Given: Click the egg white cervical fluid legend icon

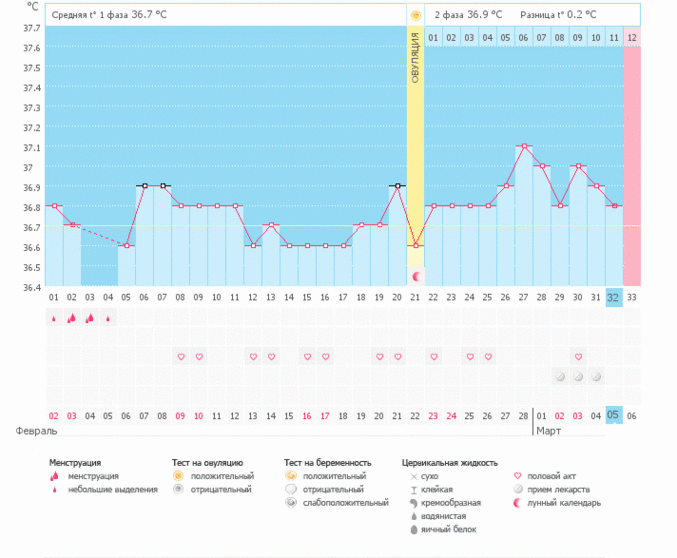Looking at the screenshot, I should click(x=413, y=529).
